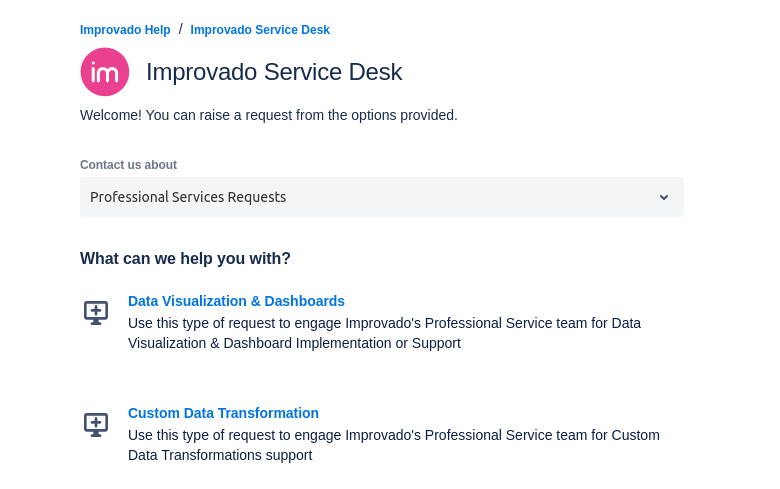Click the Data Visualization & Dashboards monitor icon
This screenshot has width=780, height=489.
[x=96, y=312]
